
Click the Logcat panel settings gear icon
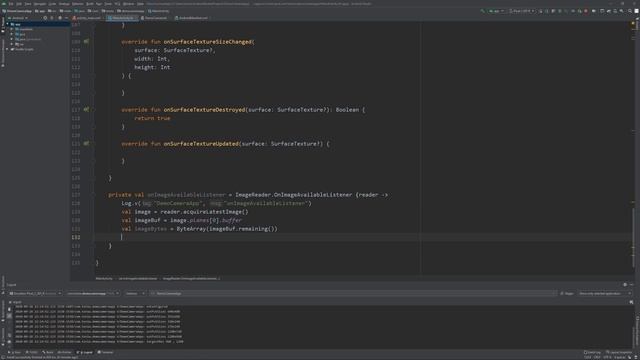625,284
